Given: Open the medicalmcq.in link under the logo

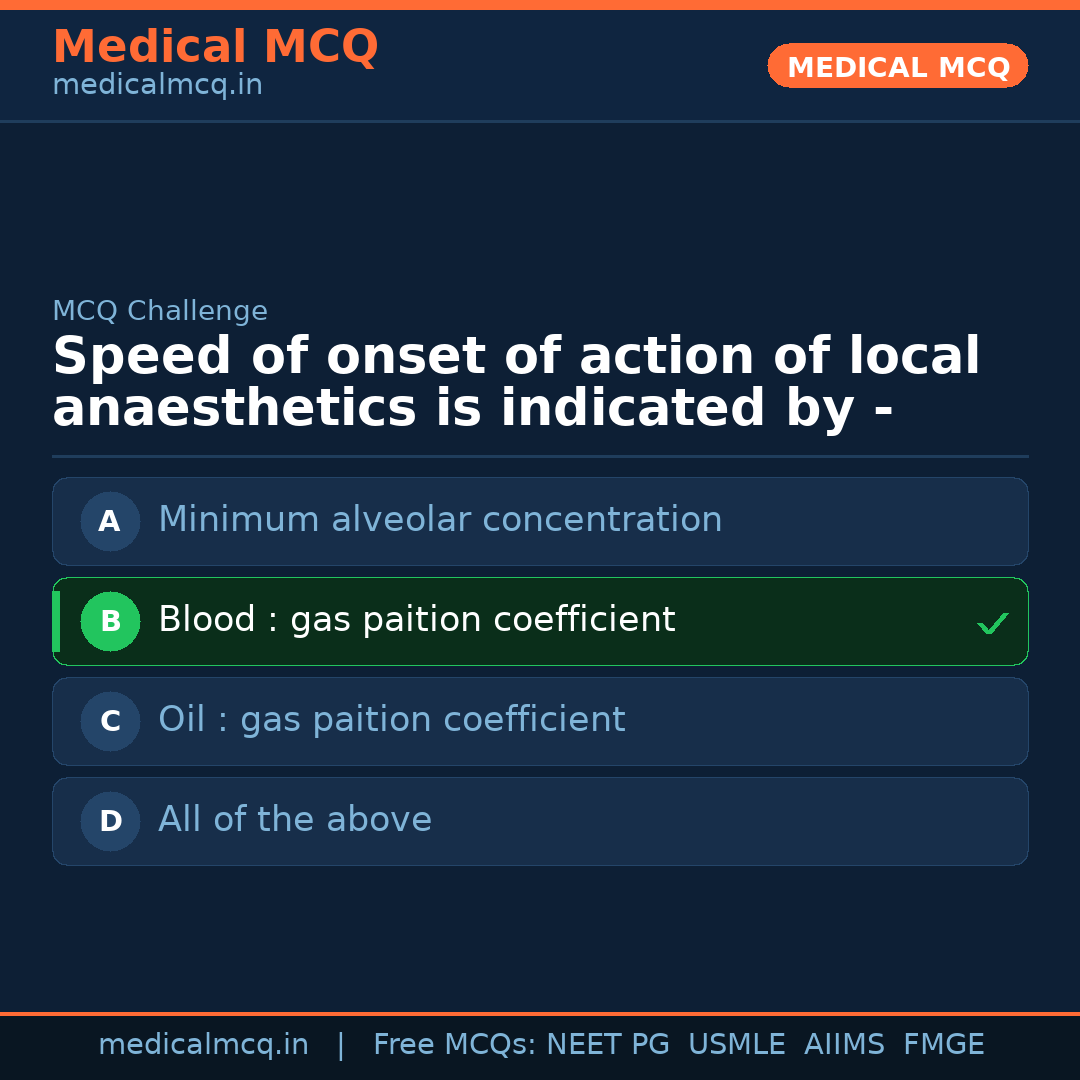Looking at the screenshot, I should 157,85.
